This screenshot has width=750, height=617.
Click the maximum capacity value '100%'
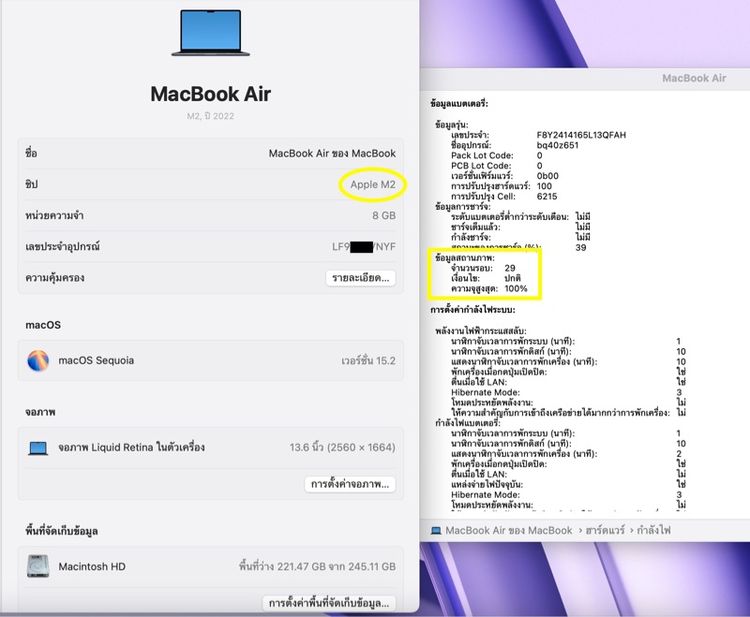point(516,288)
